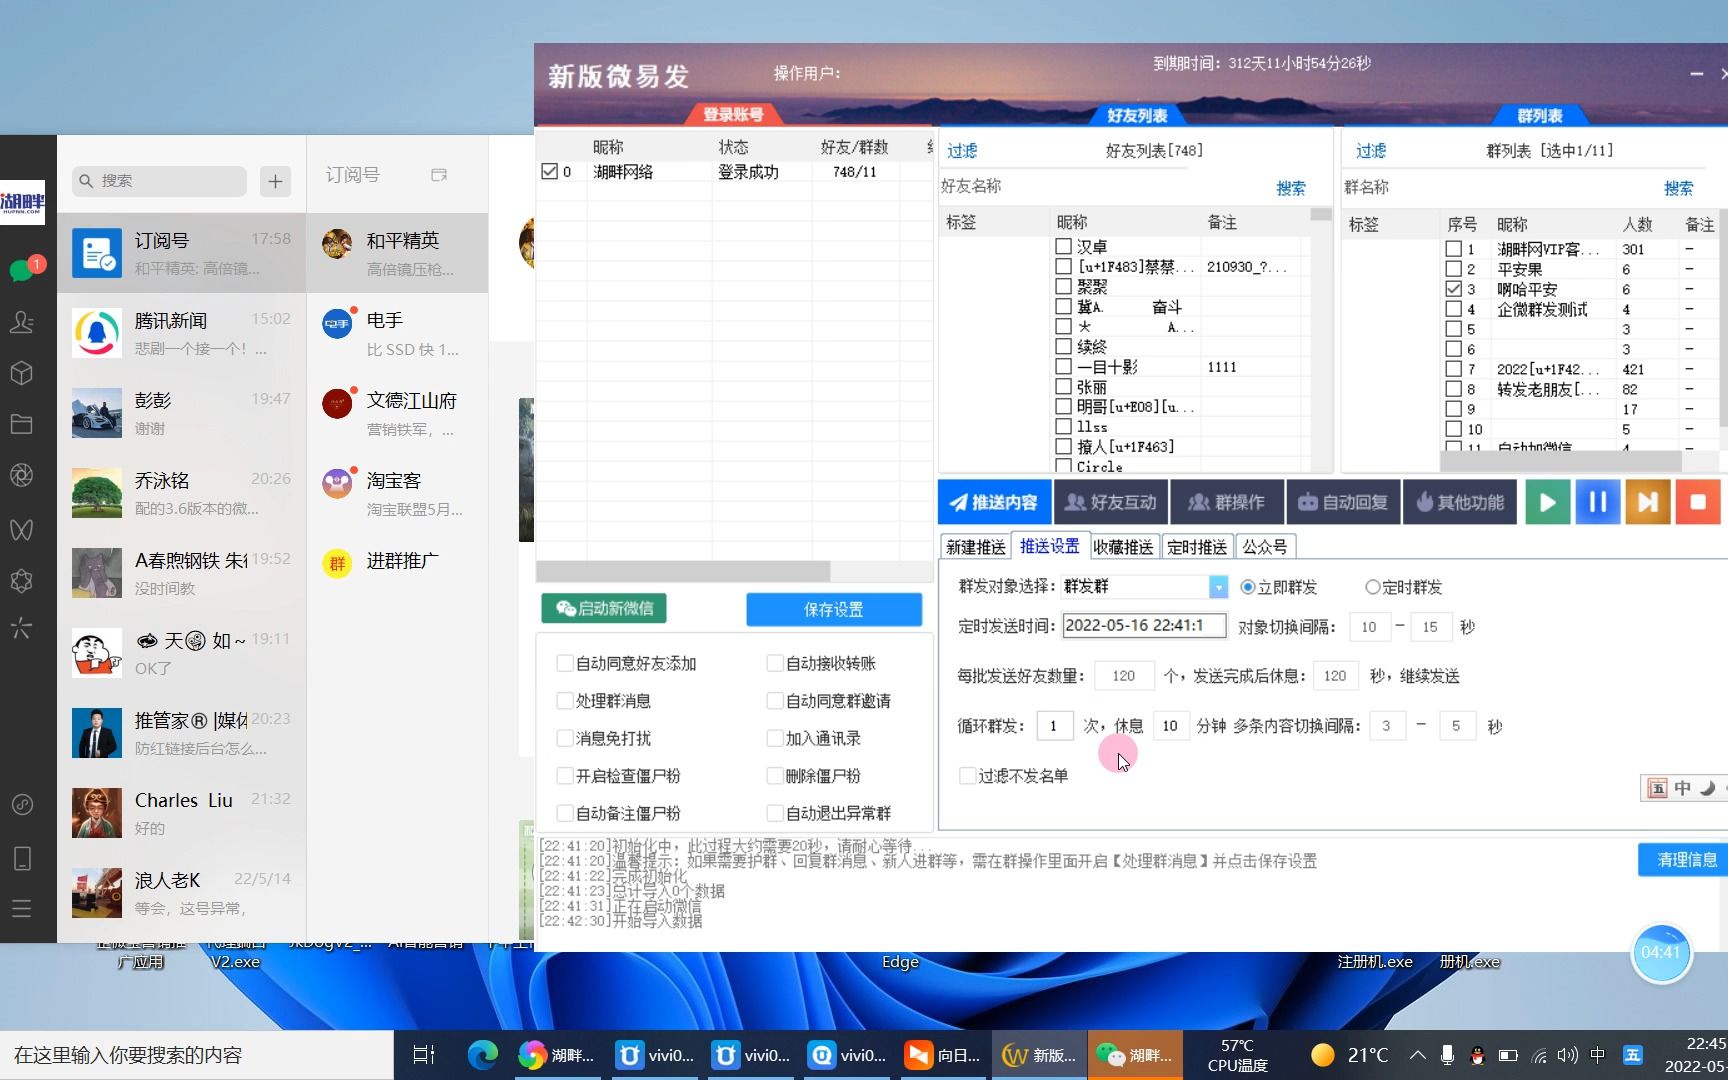Viewport: 1728px width, 1080px height.
Task: Toggle 自动同意好友添加 checkbox
Action: (564, 663)
